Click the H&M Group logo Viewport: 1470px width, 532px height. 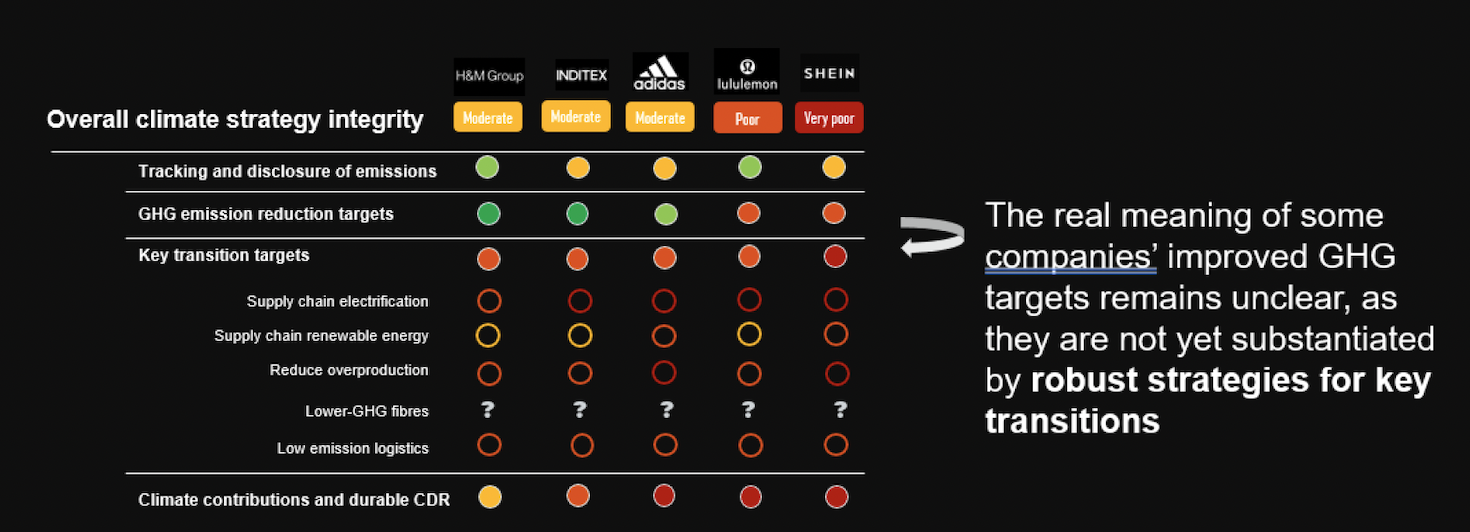coord(489,75)
